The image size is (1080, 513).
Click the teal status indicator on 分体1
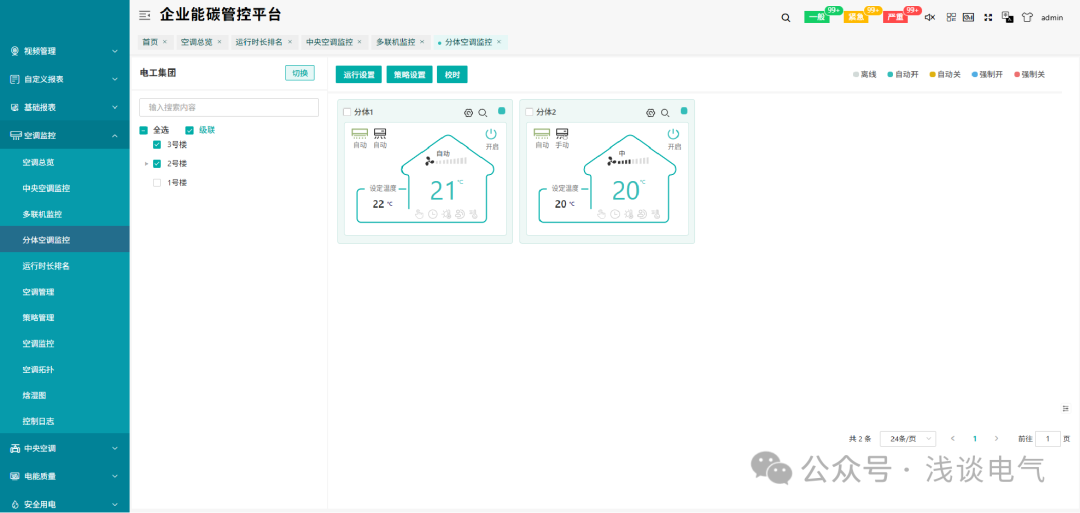(x=501, y=110)
